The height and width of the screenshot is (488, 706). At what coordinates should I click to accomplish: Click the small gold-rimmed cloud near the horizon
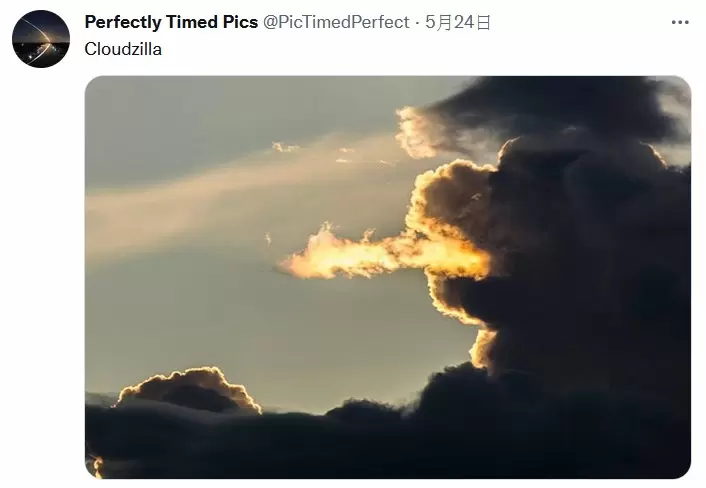189,389
